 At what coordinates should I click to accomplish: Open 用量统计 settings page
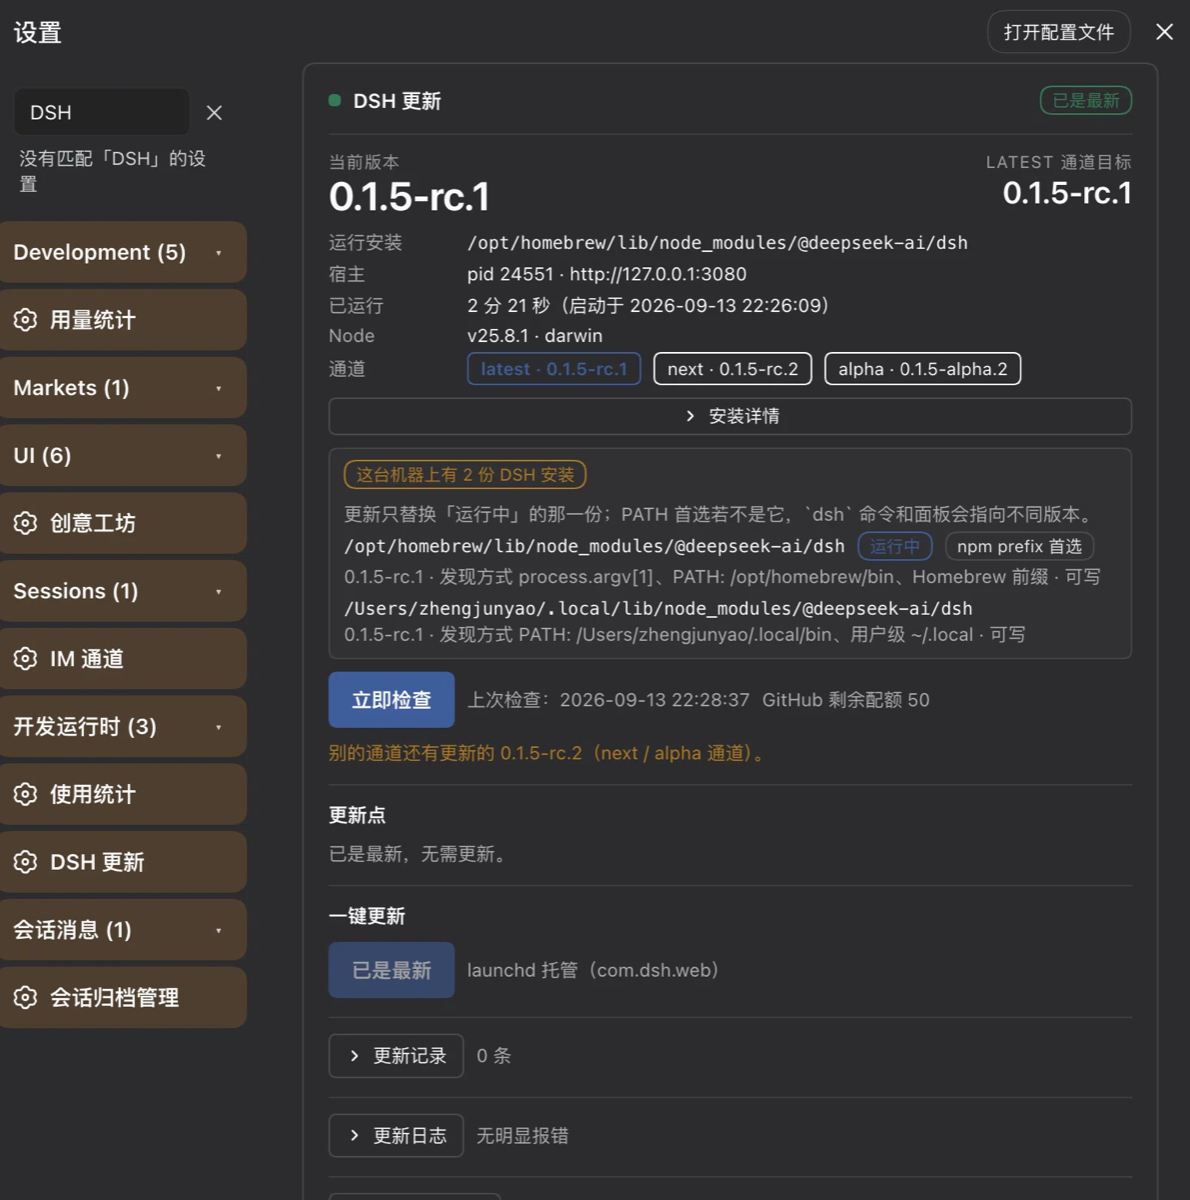click(123, 320)
